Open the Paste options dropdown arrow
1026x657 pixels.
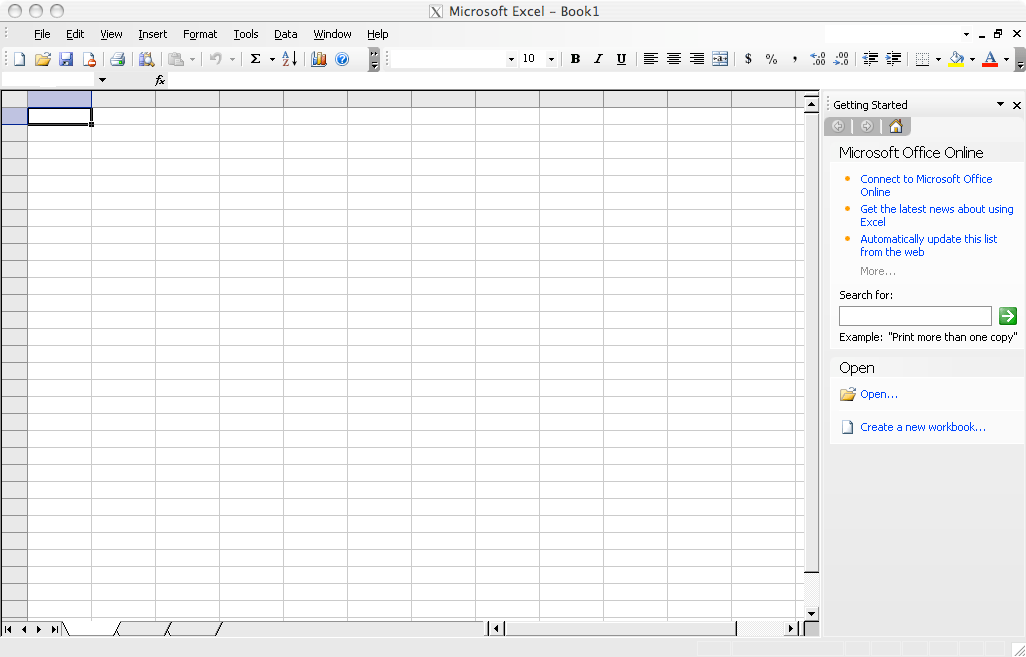coord(192,60)
